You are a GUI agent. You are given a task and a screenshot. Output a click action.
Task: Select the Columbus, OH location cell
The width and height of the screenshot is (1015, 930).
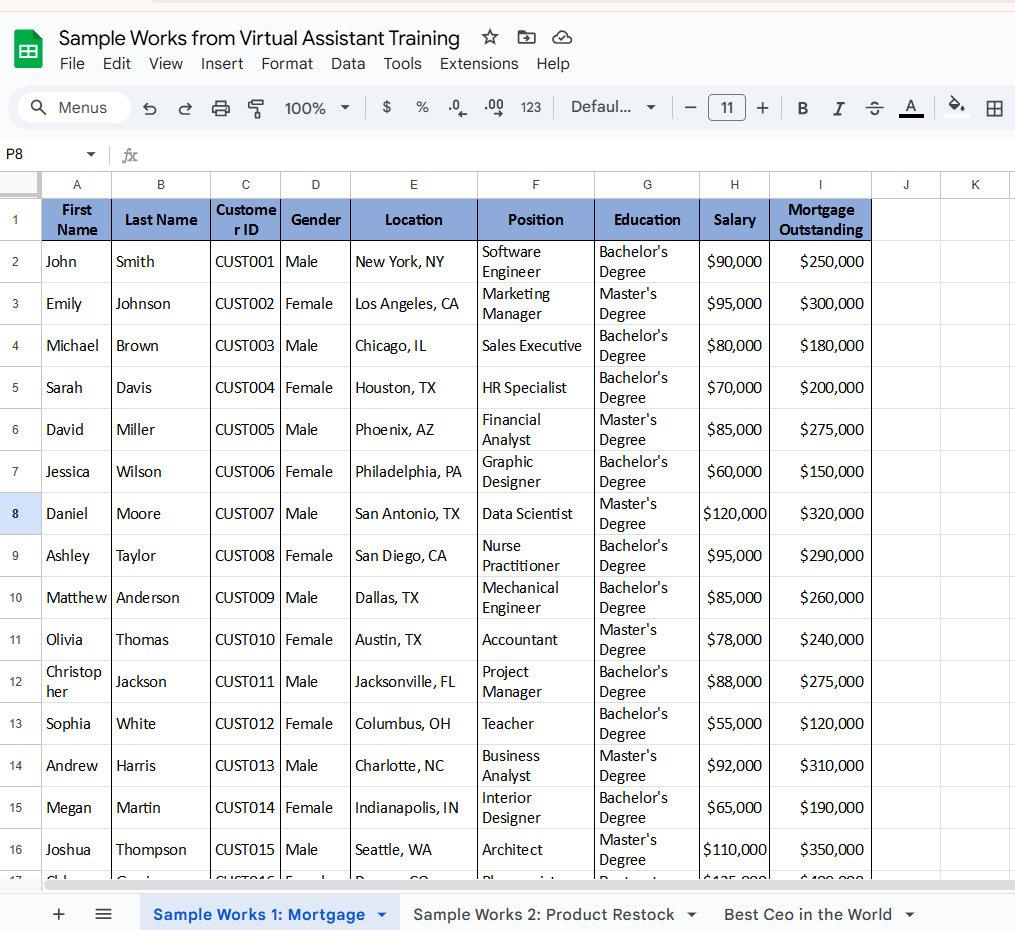414,724
